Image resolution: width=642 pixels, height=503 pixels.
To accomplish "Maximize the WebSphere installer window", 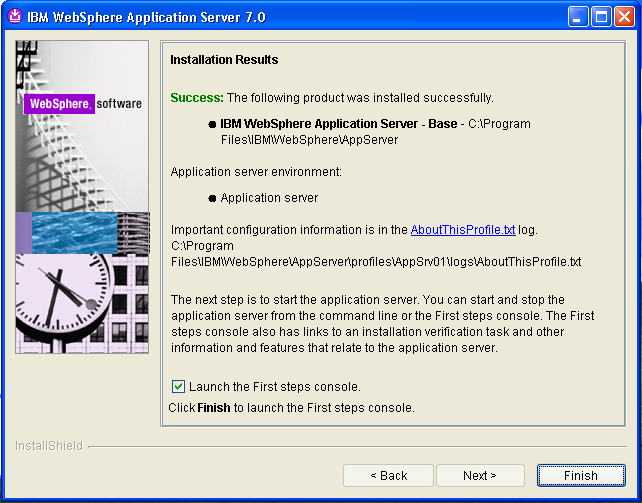I will tap(601, 17).
